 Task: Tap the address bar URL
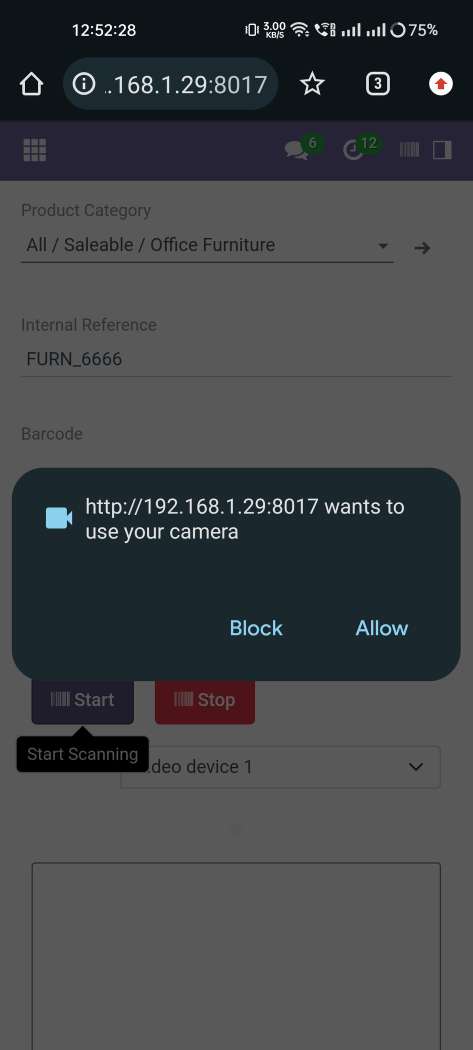pyautogui.click(x=186, y=84)
